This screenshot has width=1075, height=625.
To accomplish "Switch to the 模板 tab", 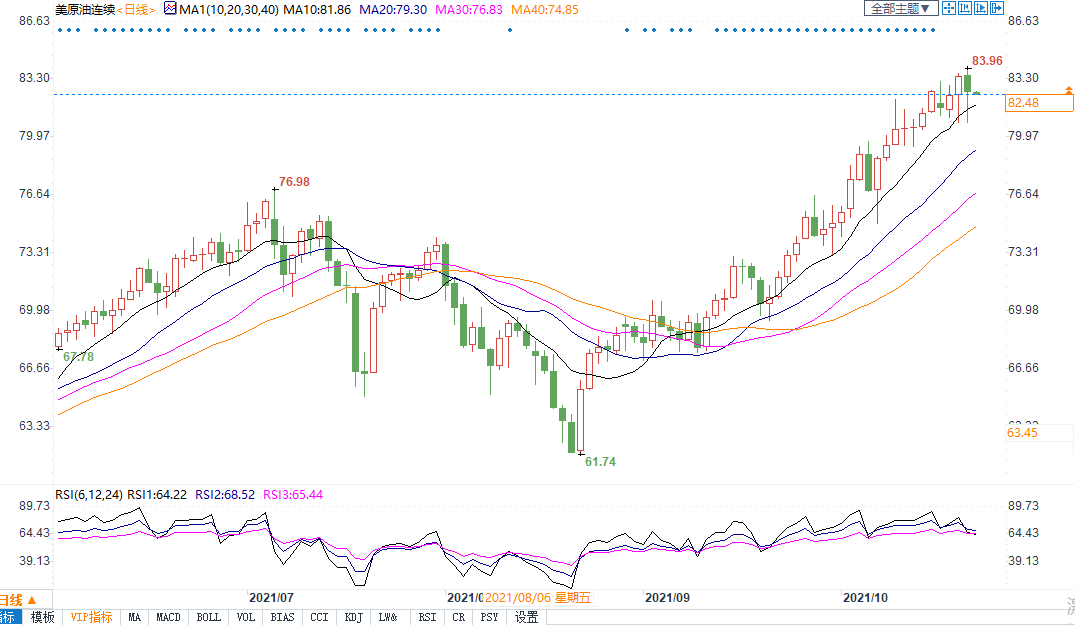I will (43, 617).
